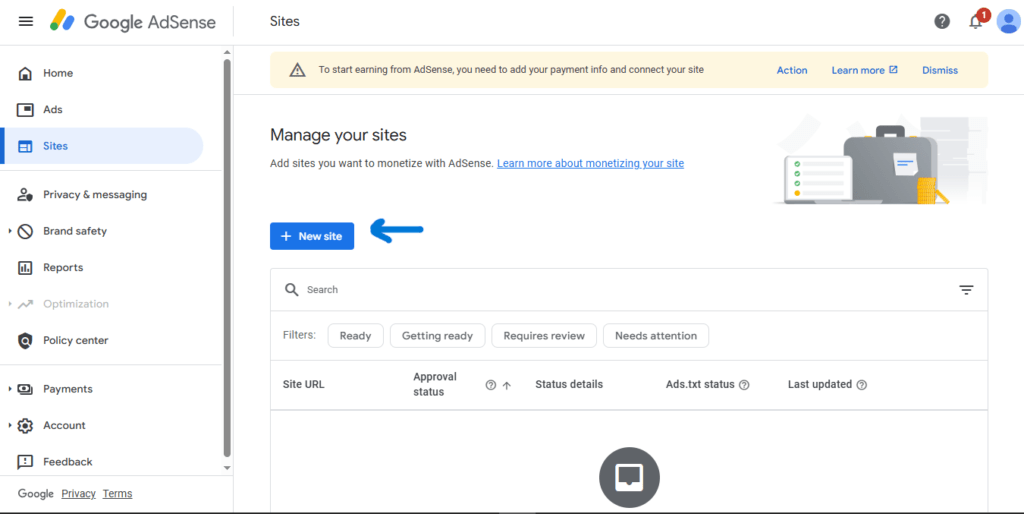The width and height of the screenshot is (1024, 514).
Task: Click Action in the banner
Action: tap(792, 71)
